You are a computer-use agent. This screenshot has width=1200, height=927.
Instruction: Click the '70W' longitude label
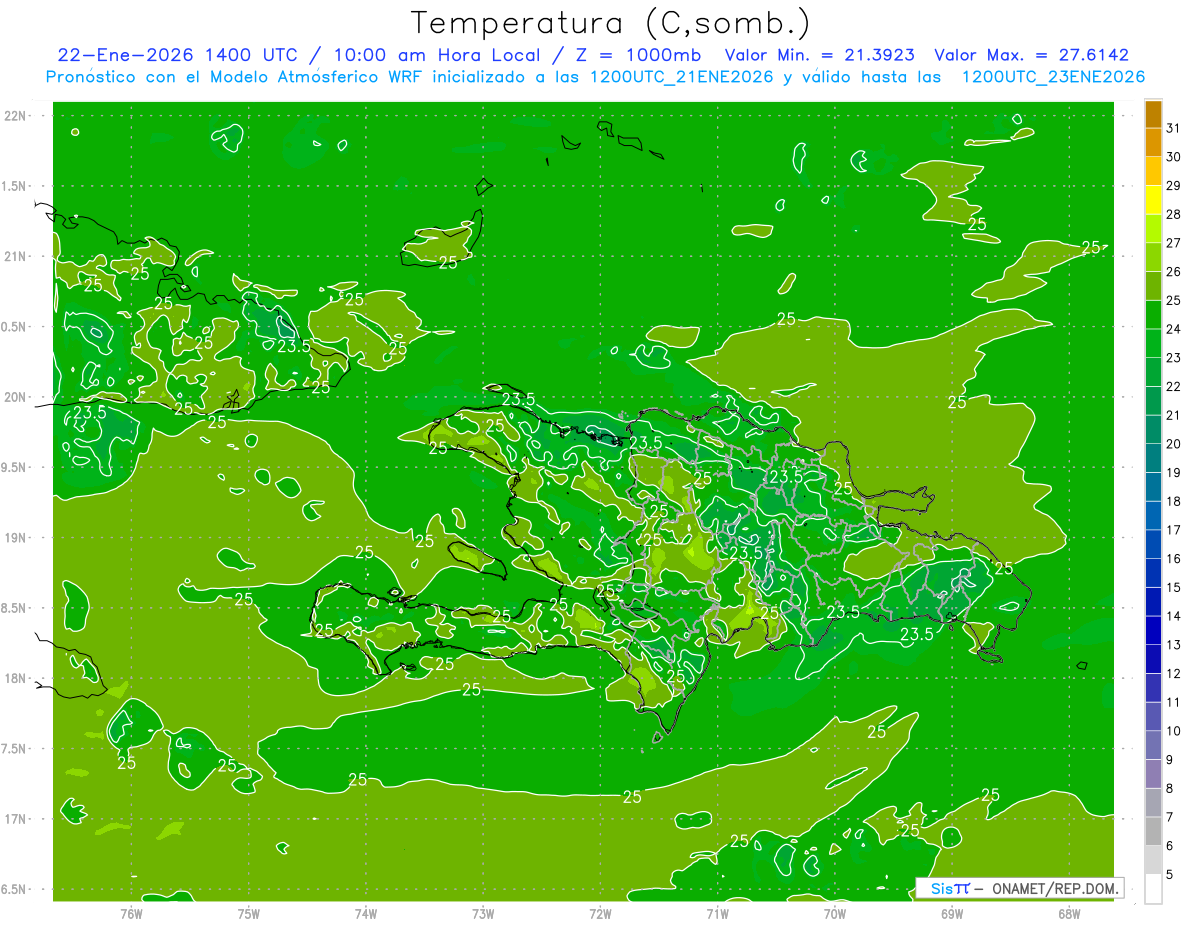click(835, 914)
